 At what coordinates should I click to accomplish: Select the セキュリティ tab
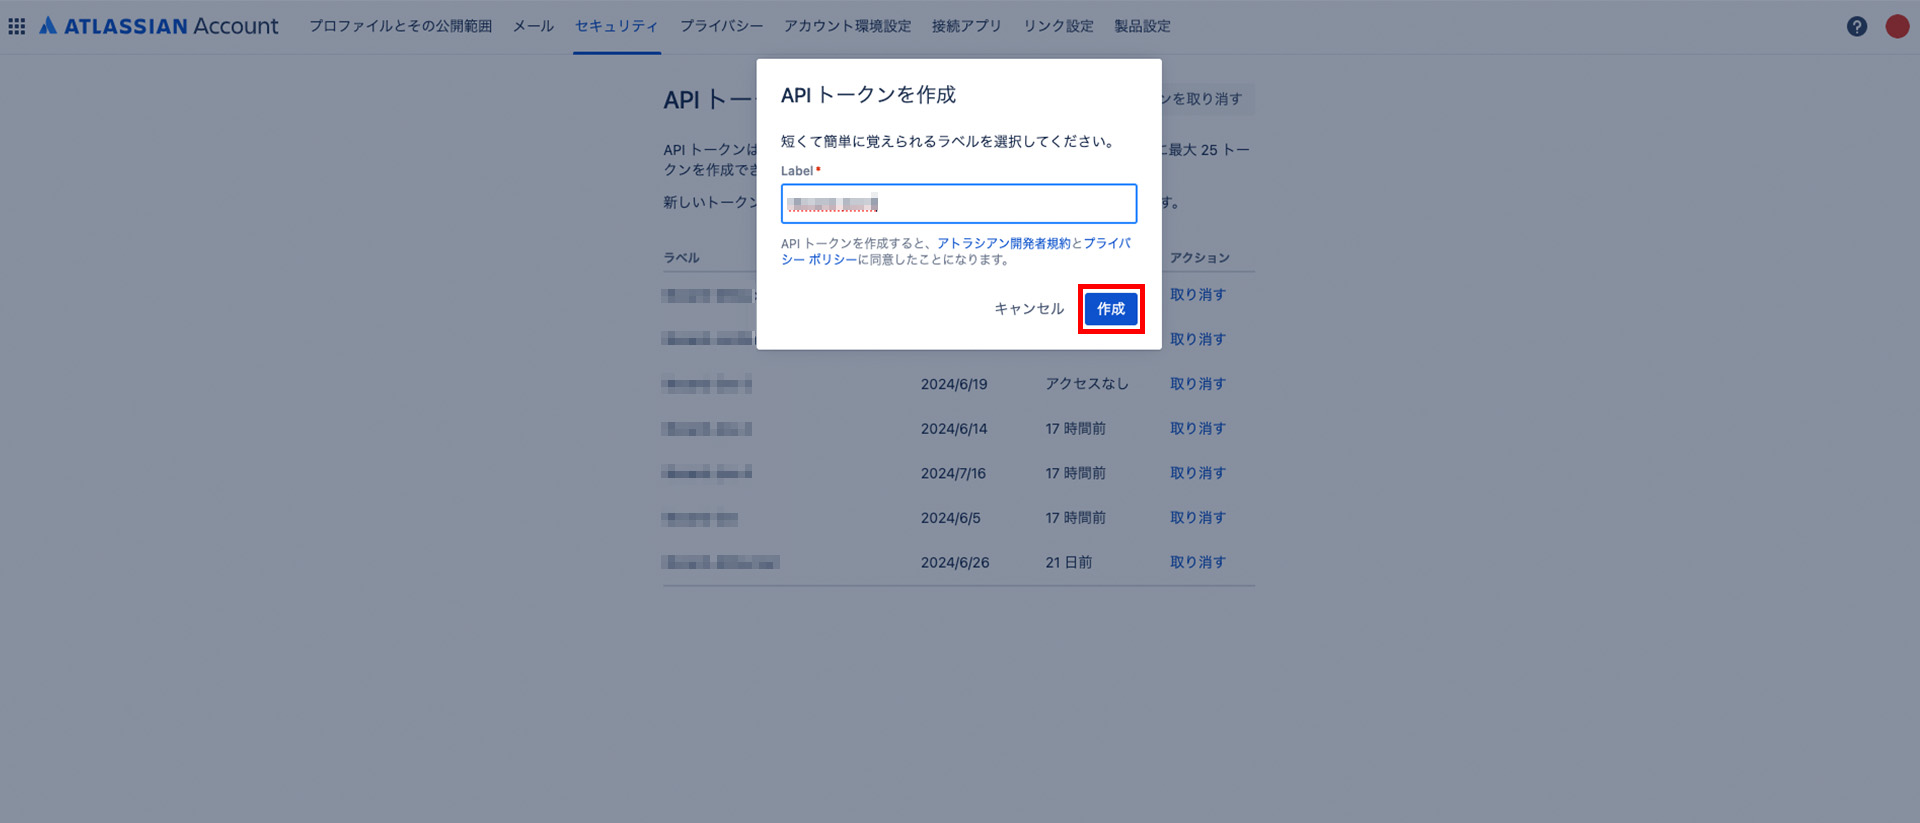pos(616,26)
